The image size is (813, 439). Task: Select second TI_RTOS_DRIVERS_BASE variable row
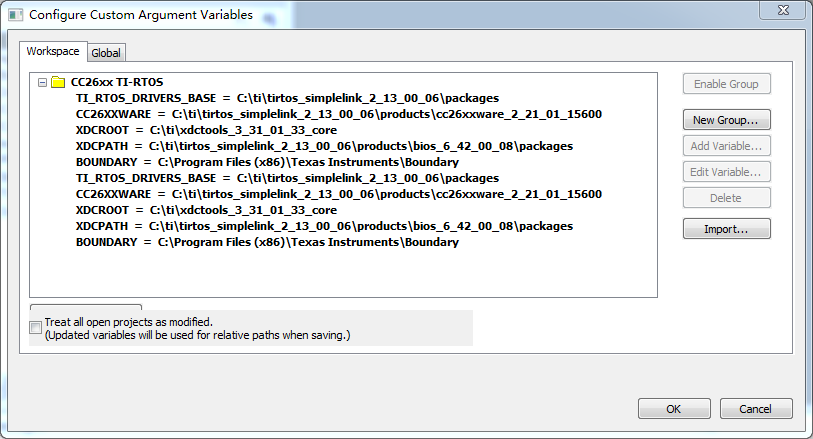click(x=287, y=178)
